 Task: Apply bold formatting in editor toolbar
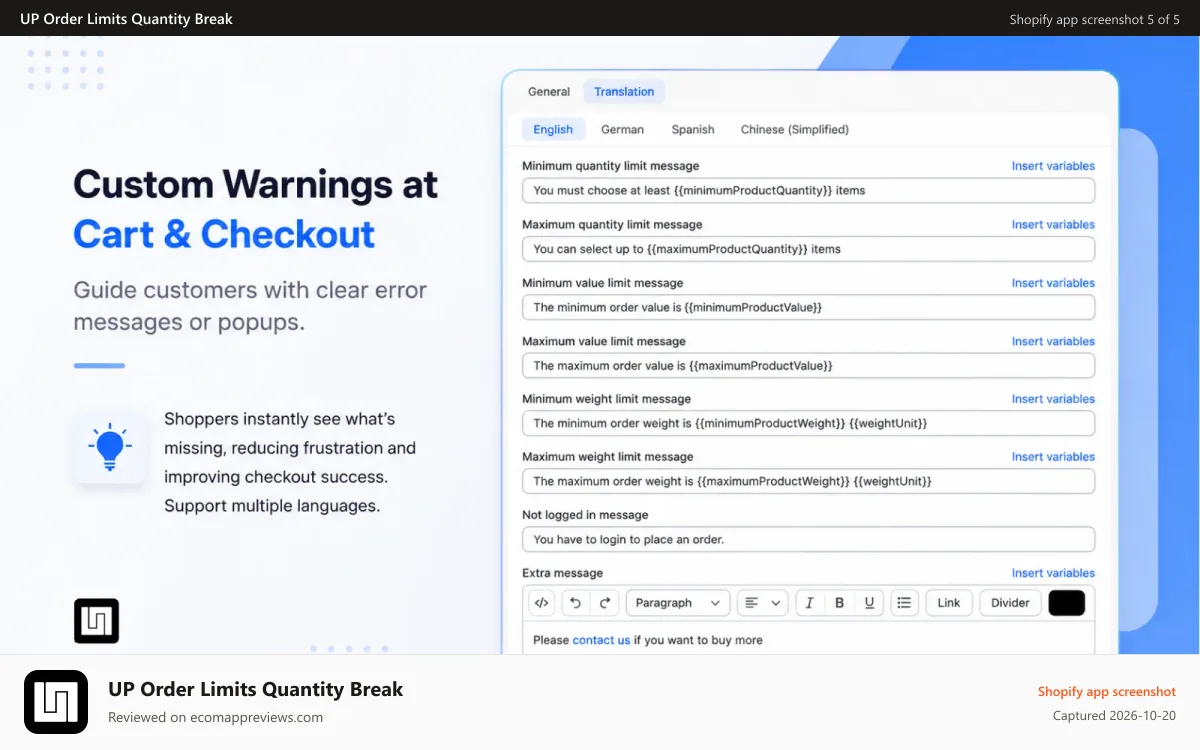[x=839, y=603]
